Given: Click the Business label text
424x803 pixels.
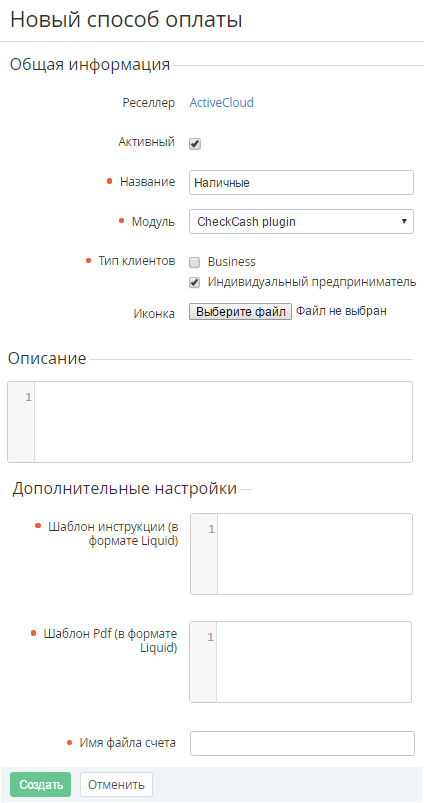Looking at the screenshot, I should [x=231, y=262].
